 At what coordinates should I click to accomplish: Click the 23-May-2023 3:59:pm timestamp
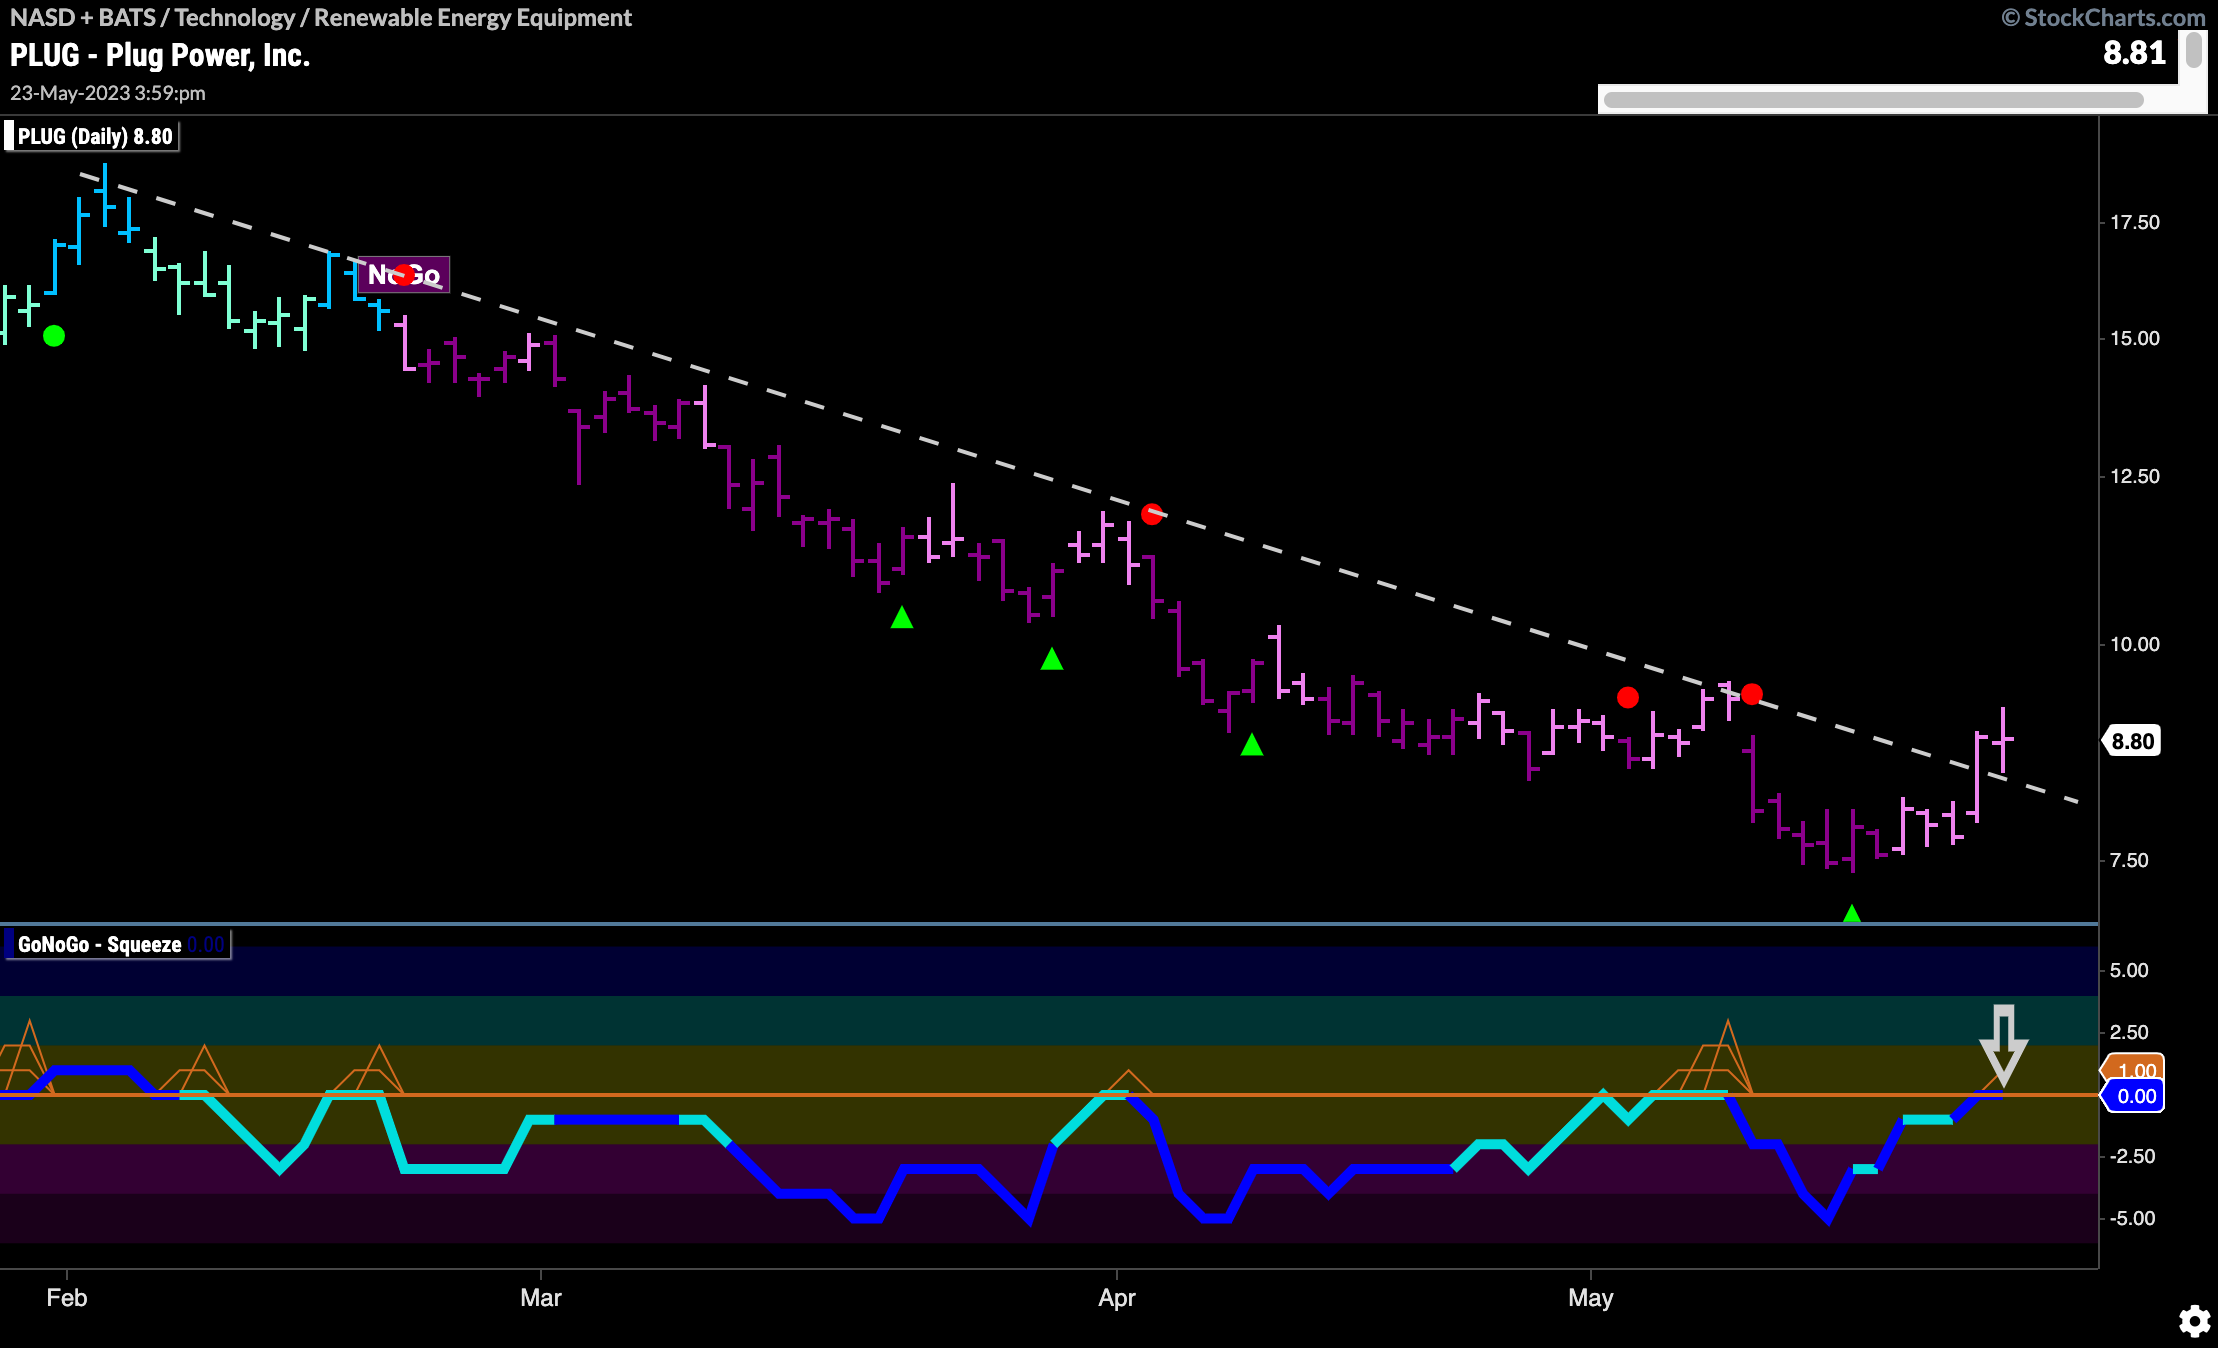click(108, 93)
